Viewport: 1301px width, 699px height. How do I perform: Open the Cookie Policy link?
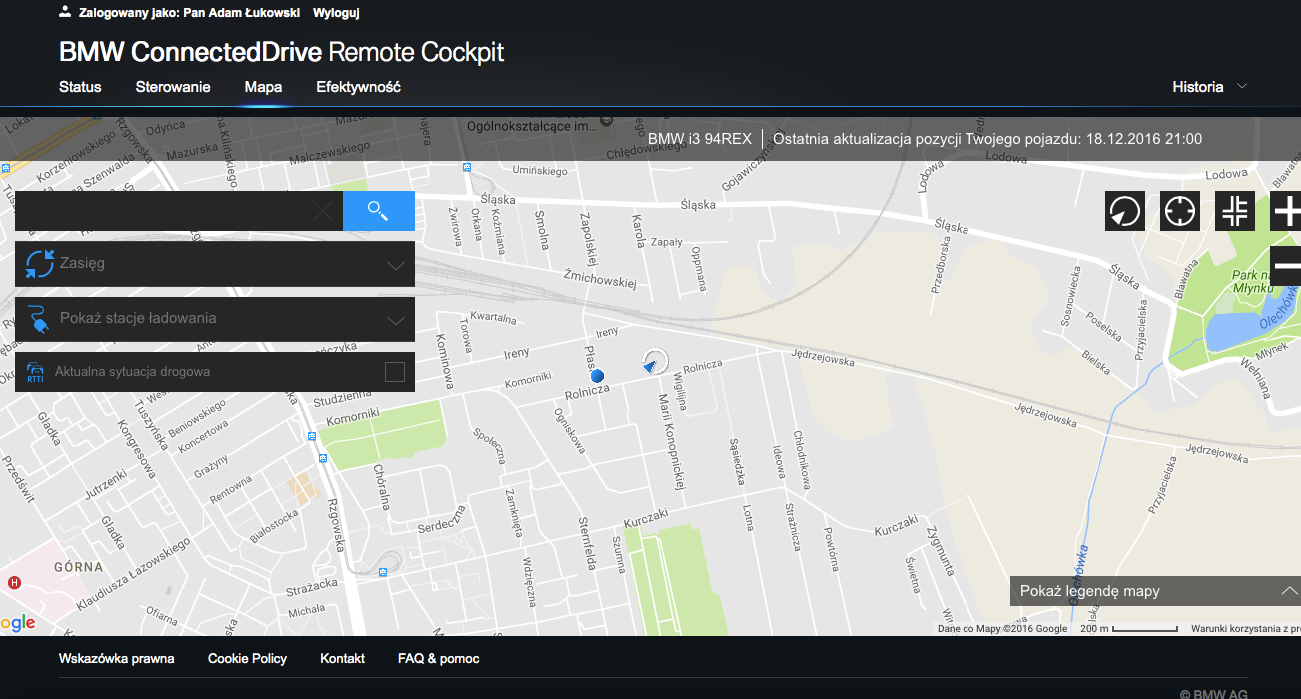click(247, 659)
